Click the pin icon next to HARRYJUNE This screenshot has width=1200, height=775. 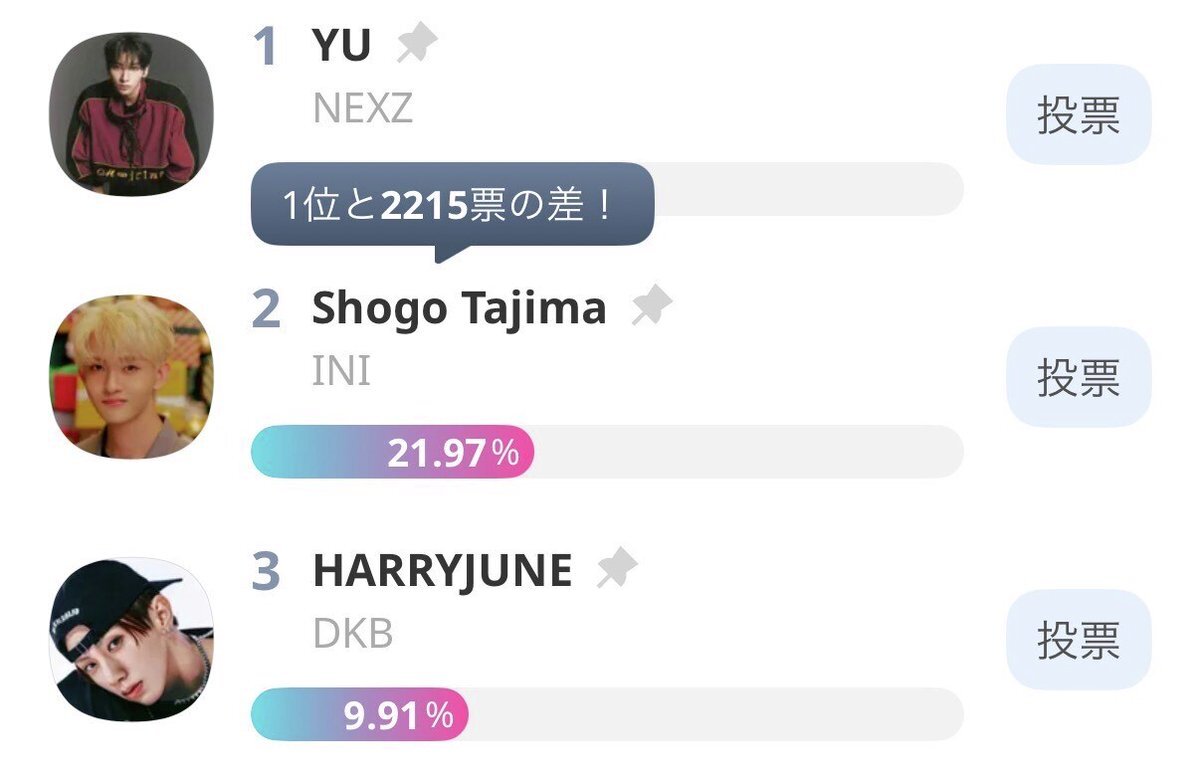coord(617,571)
